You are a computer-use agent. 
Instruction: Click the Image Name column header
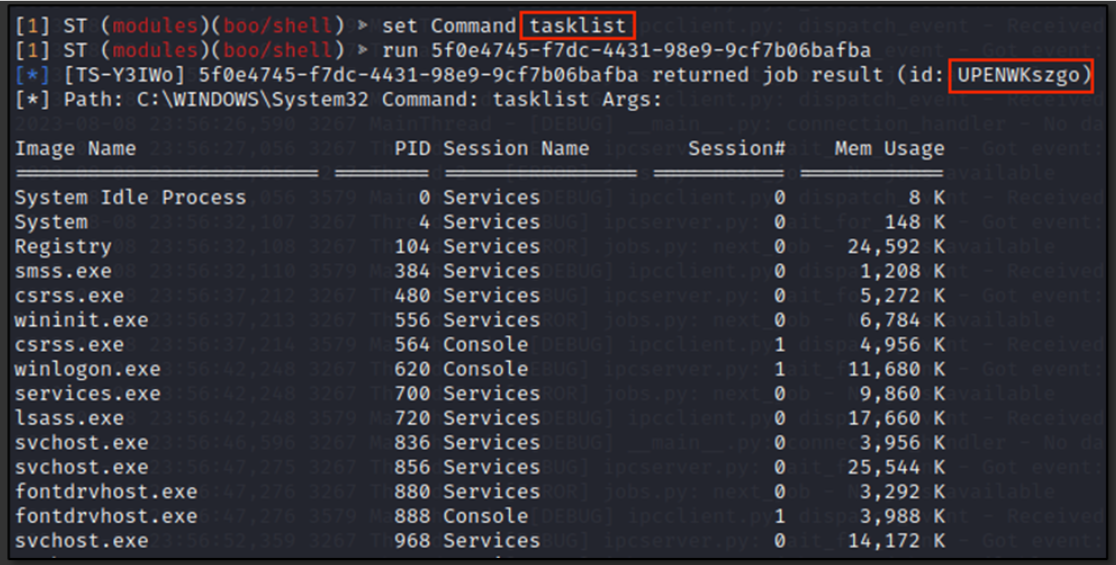coord(75,149)
